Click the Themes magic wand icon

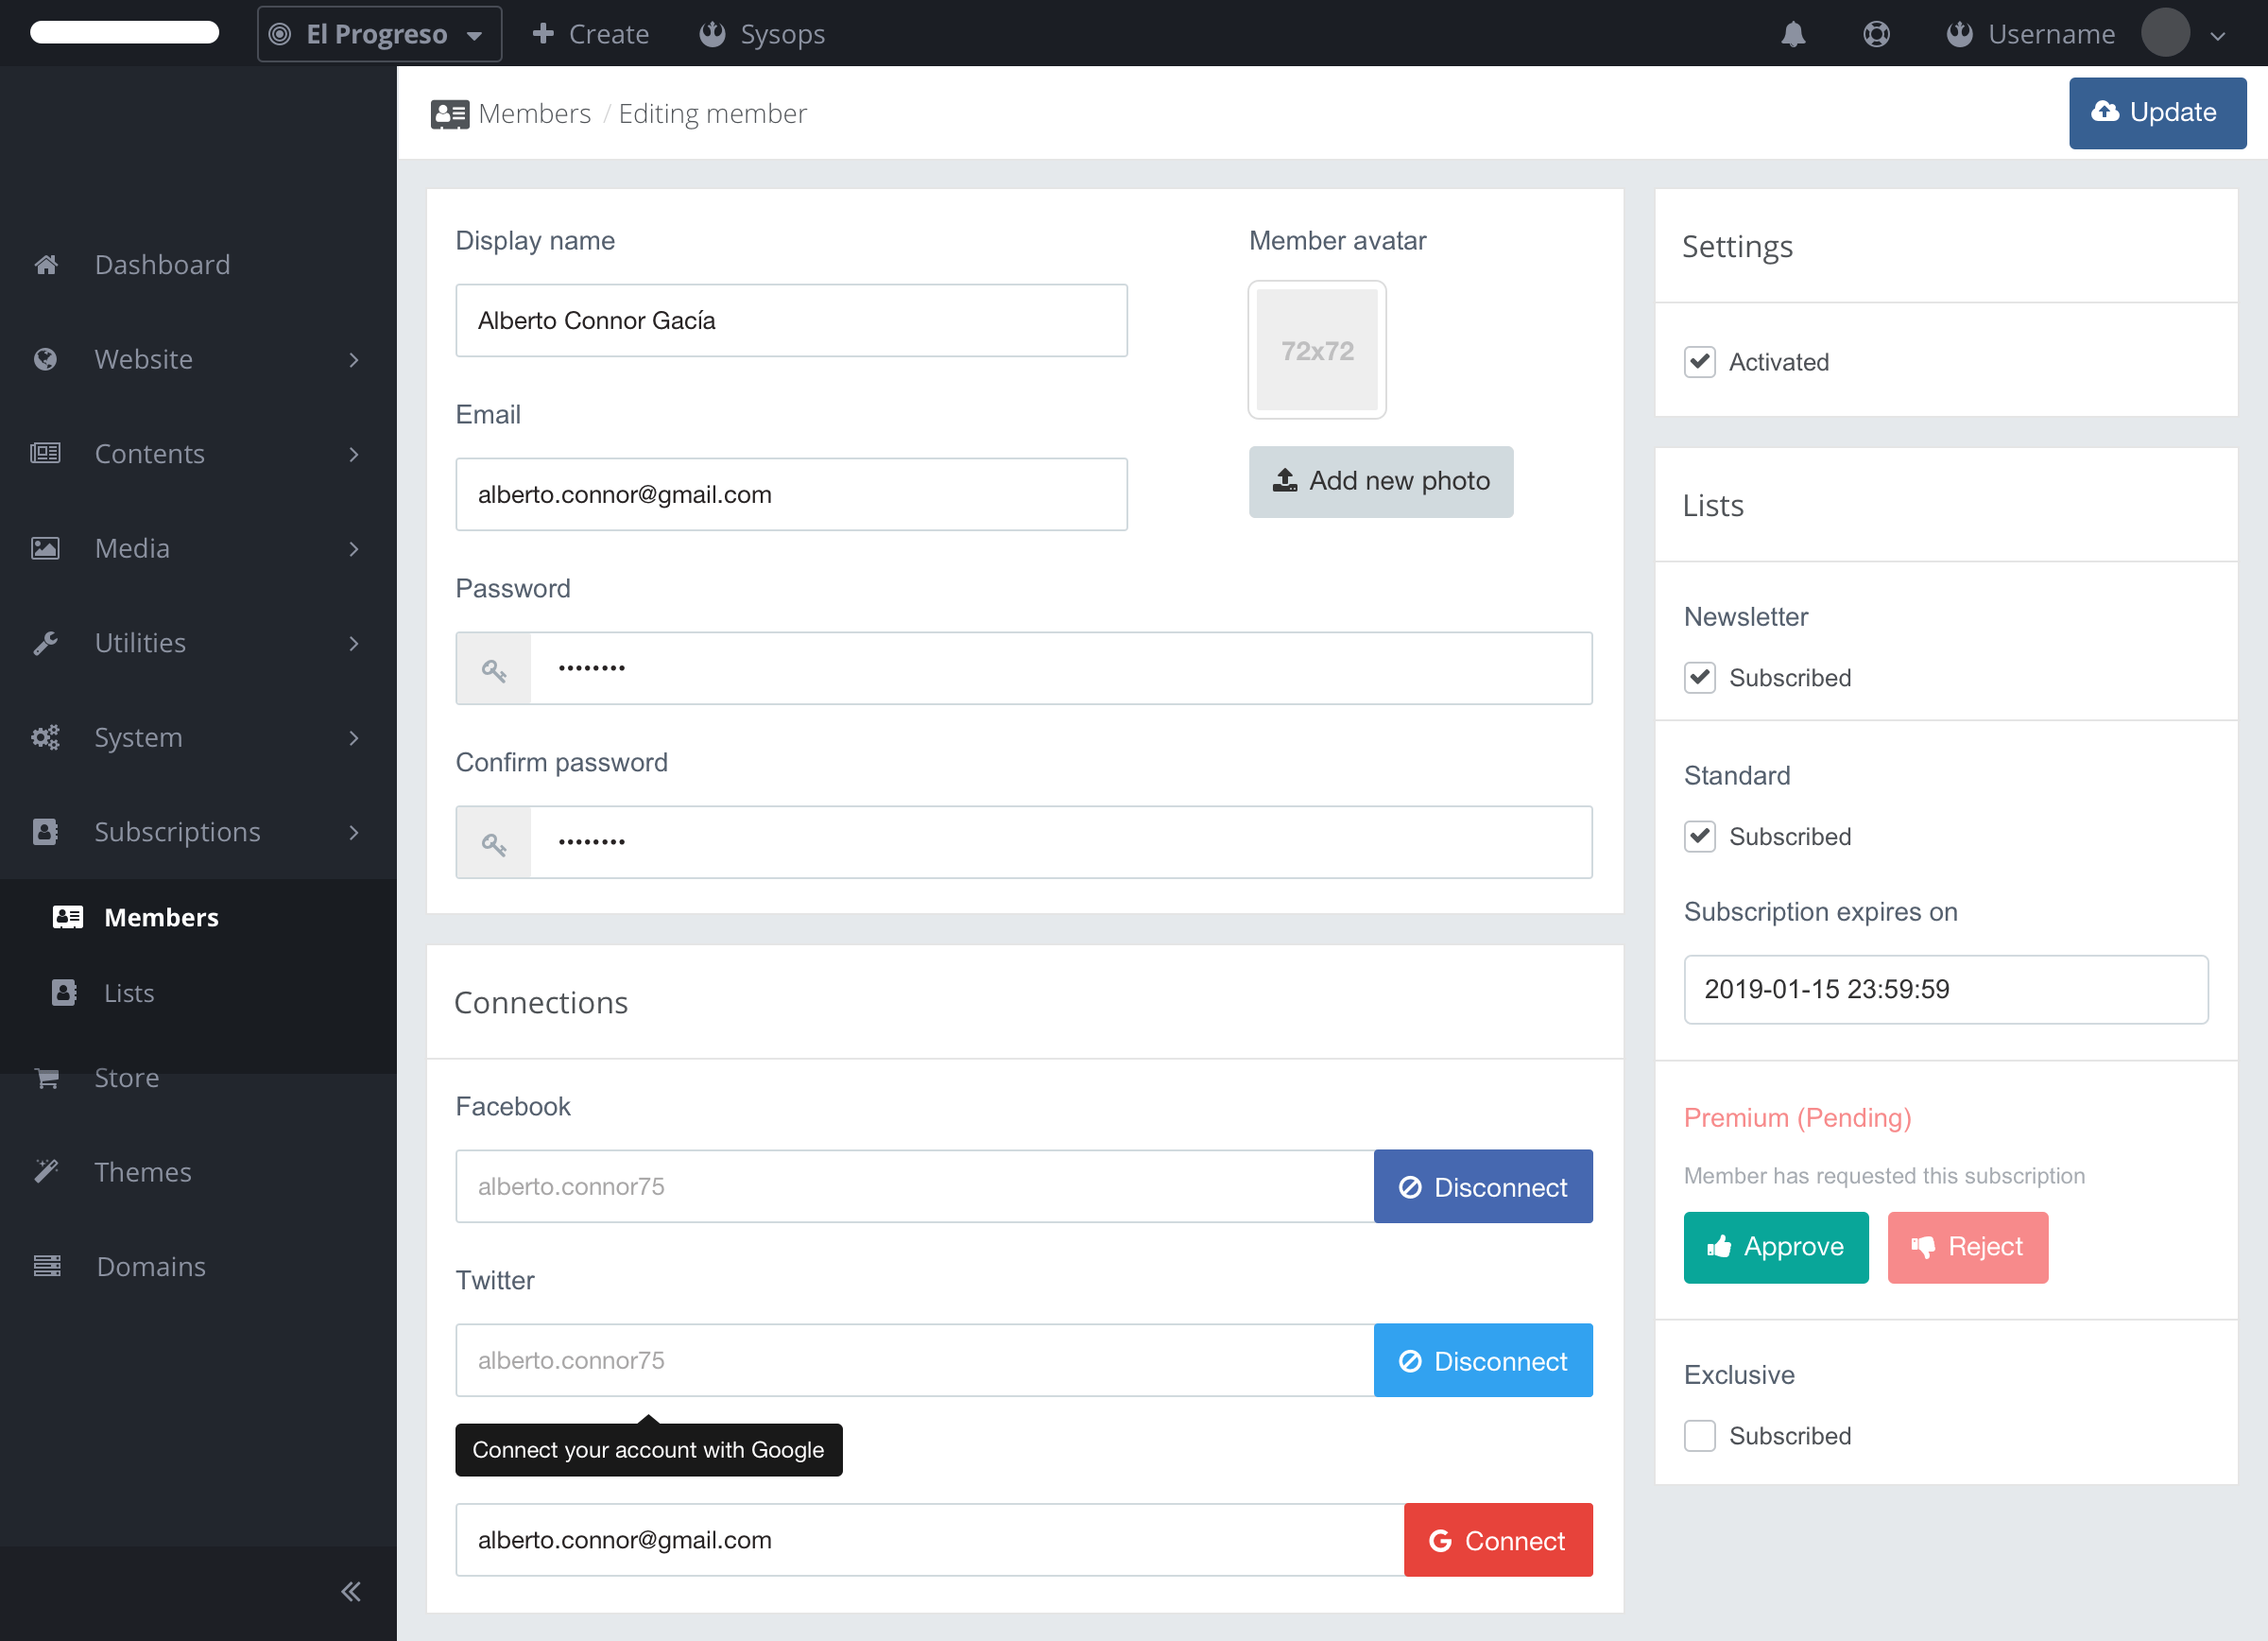point(46,1171)
